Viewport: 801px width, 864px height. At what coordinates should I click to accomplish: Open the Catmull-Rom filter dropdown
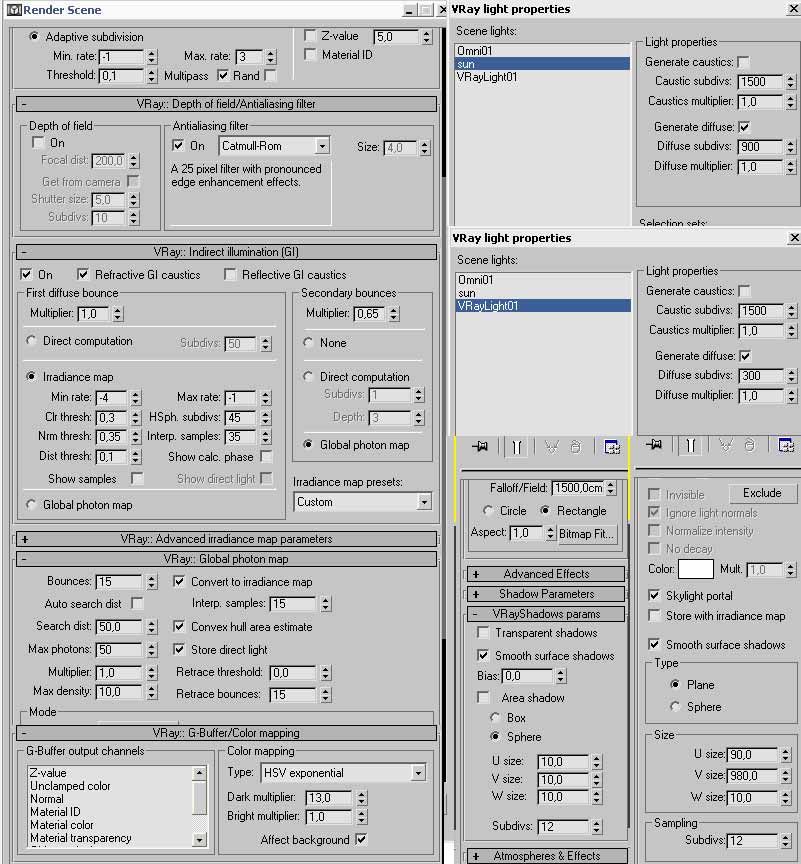coord(322,146)
